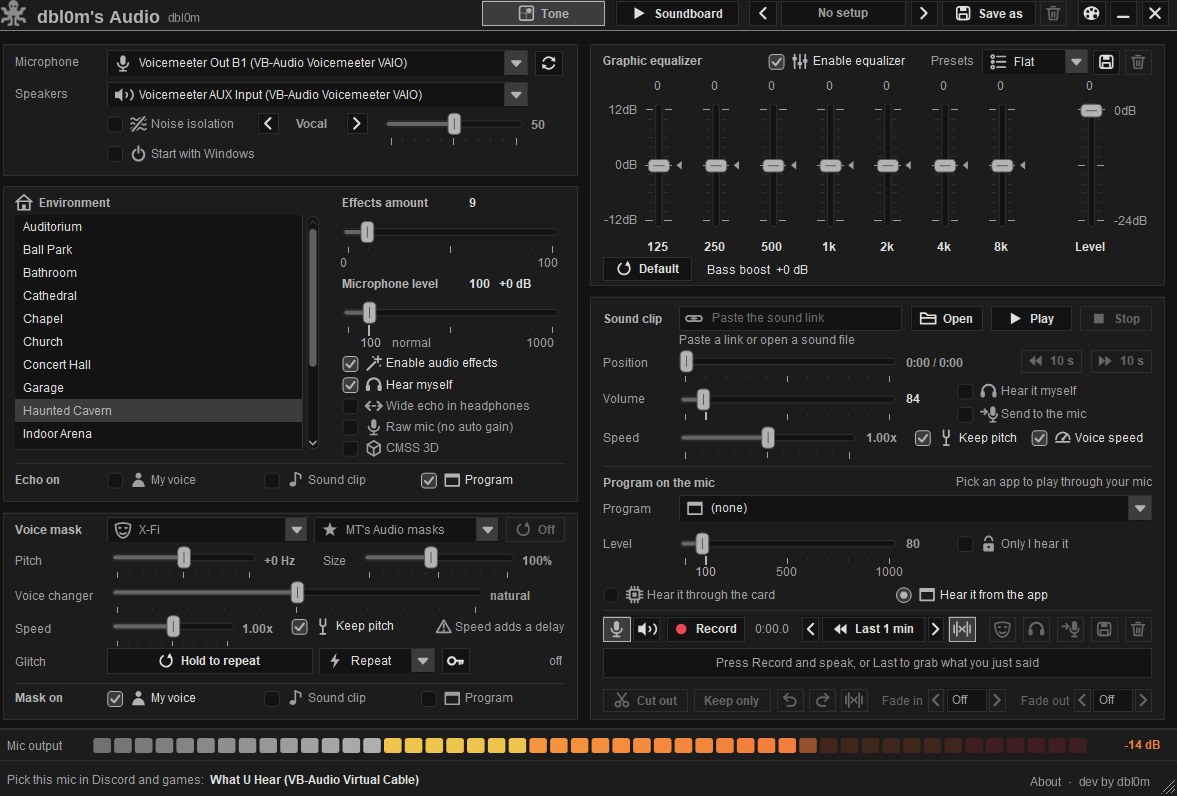Save the current equalizer preset

coord(1106,62)
